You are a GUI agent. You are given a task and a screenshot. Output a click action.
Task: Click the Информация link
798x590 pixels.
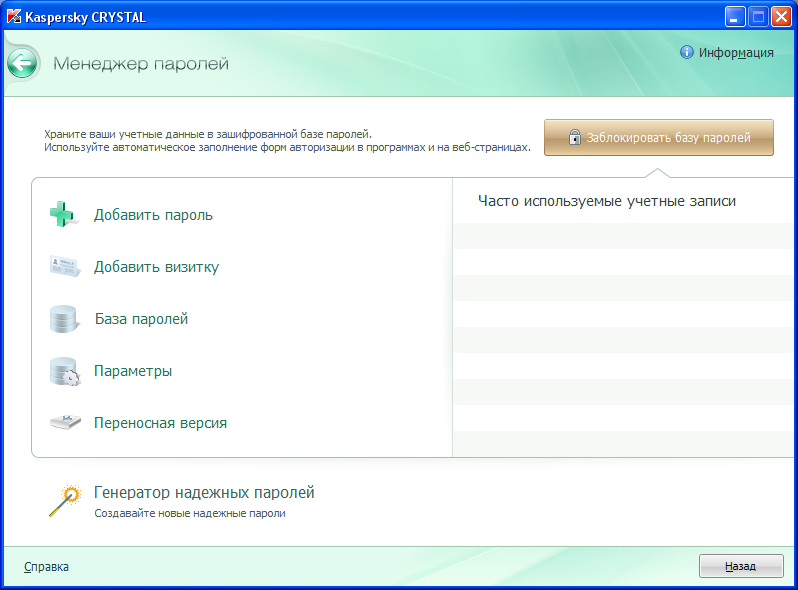[x=736, y=52]
